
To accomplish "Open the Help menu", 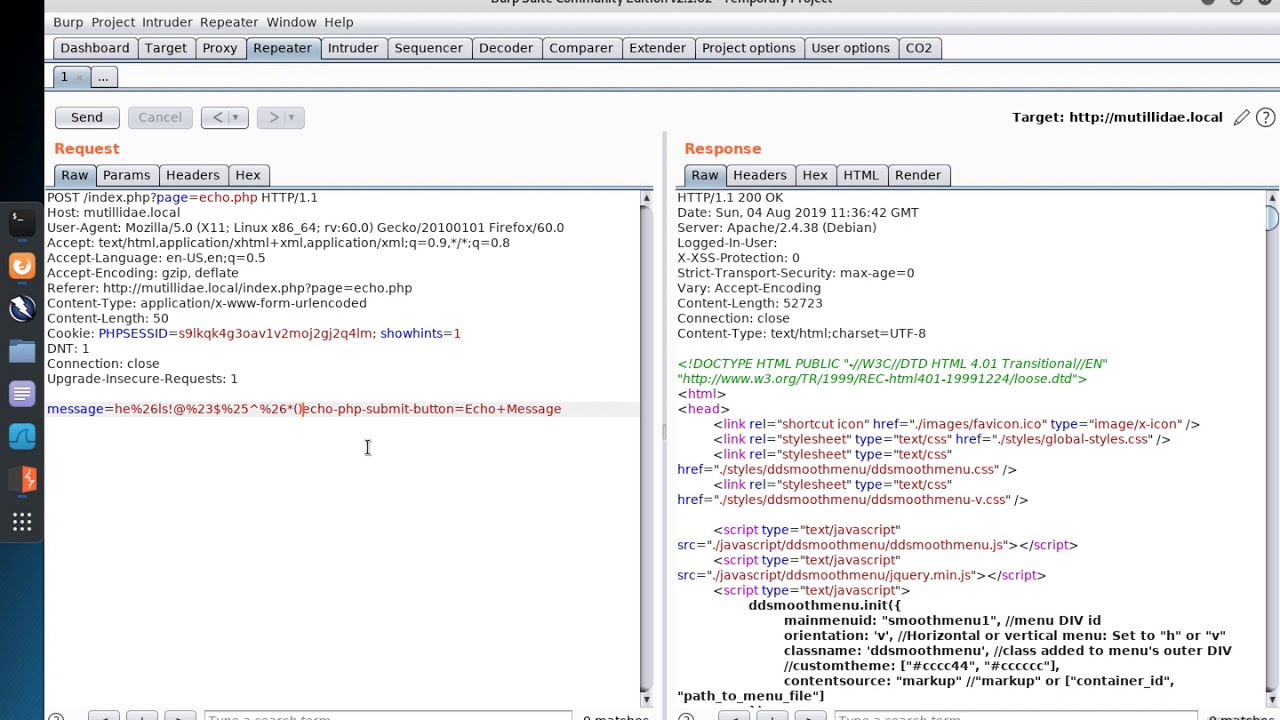I will pos(339,22).
